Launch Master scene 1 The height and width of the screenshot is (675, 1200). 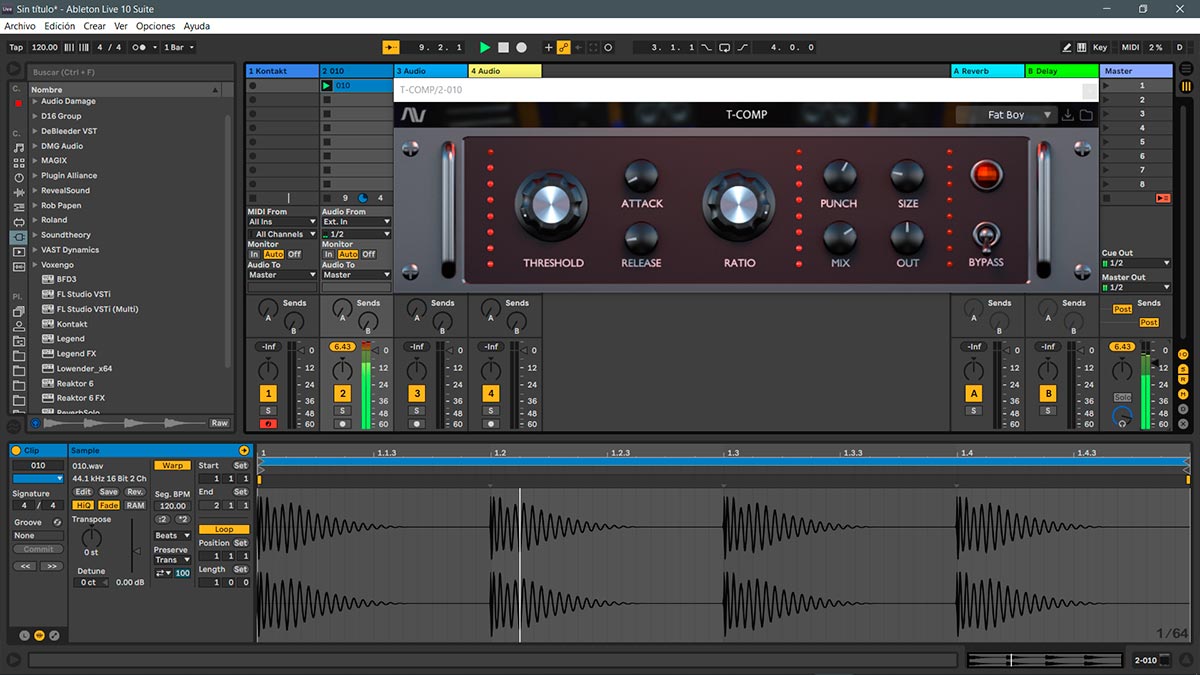[x=1108, y=86]
